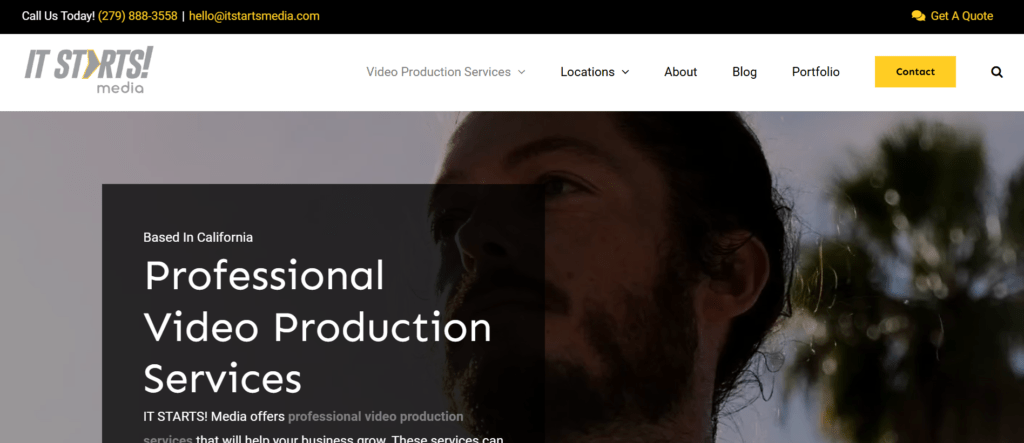Expand the Video Production Services chevron arrow

point(522,72)
